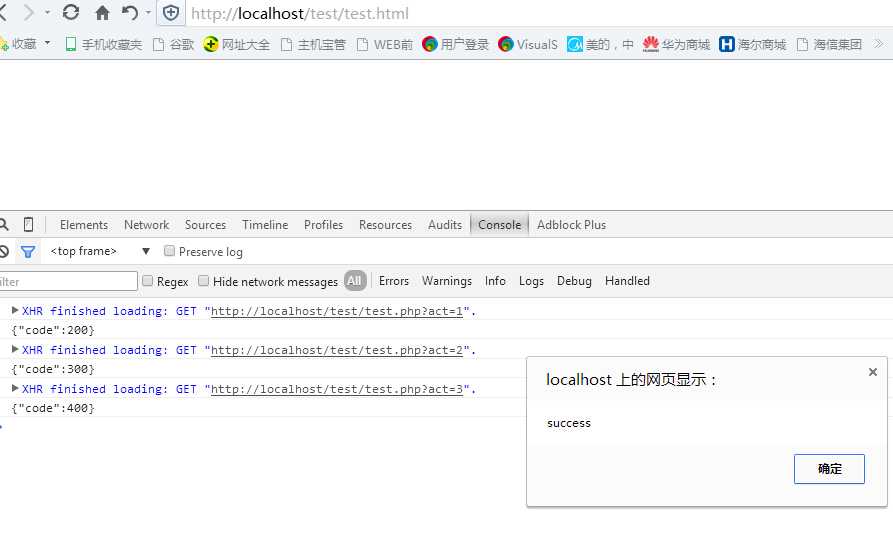Click the undo arrow icon in toolbar
The image size is (893, 543).
click(130, 13)
